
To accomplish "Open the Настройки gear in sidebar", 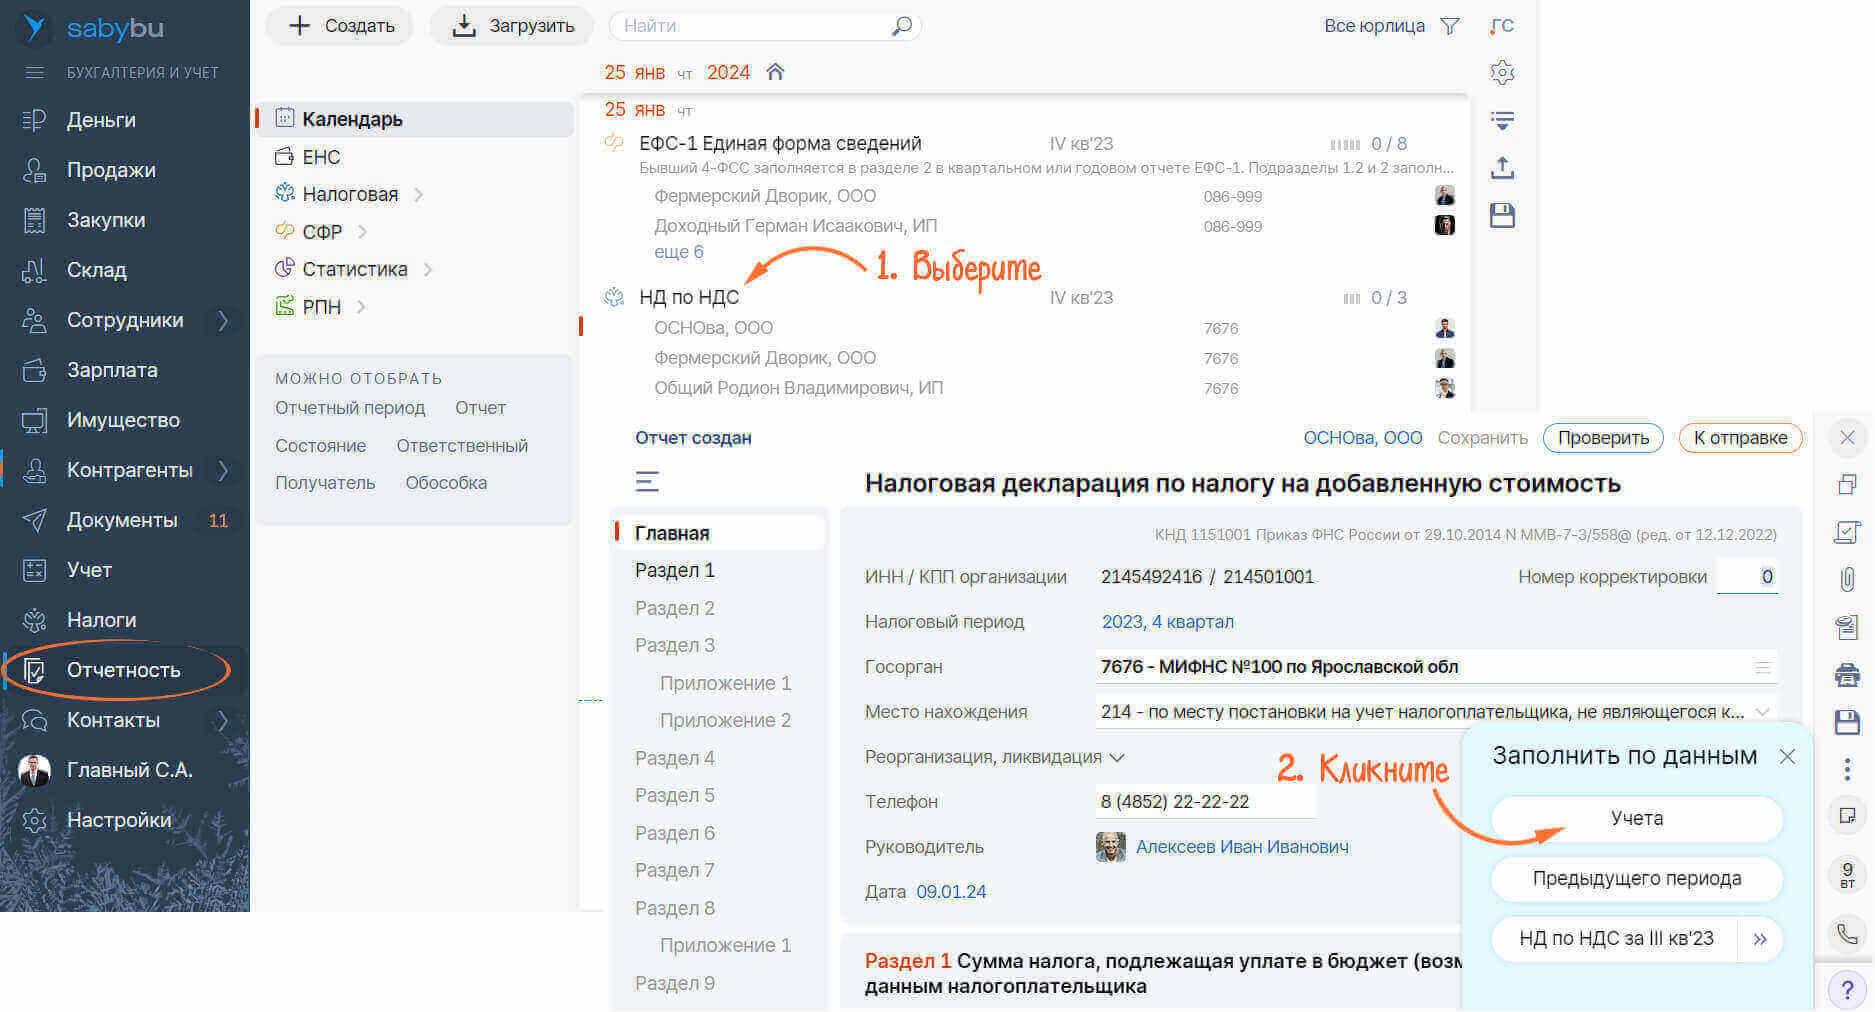I will 34,820.
